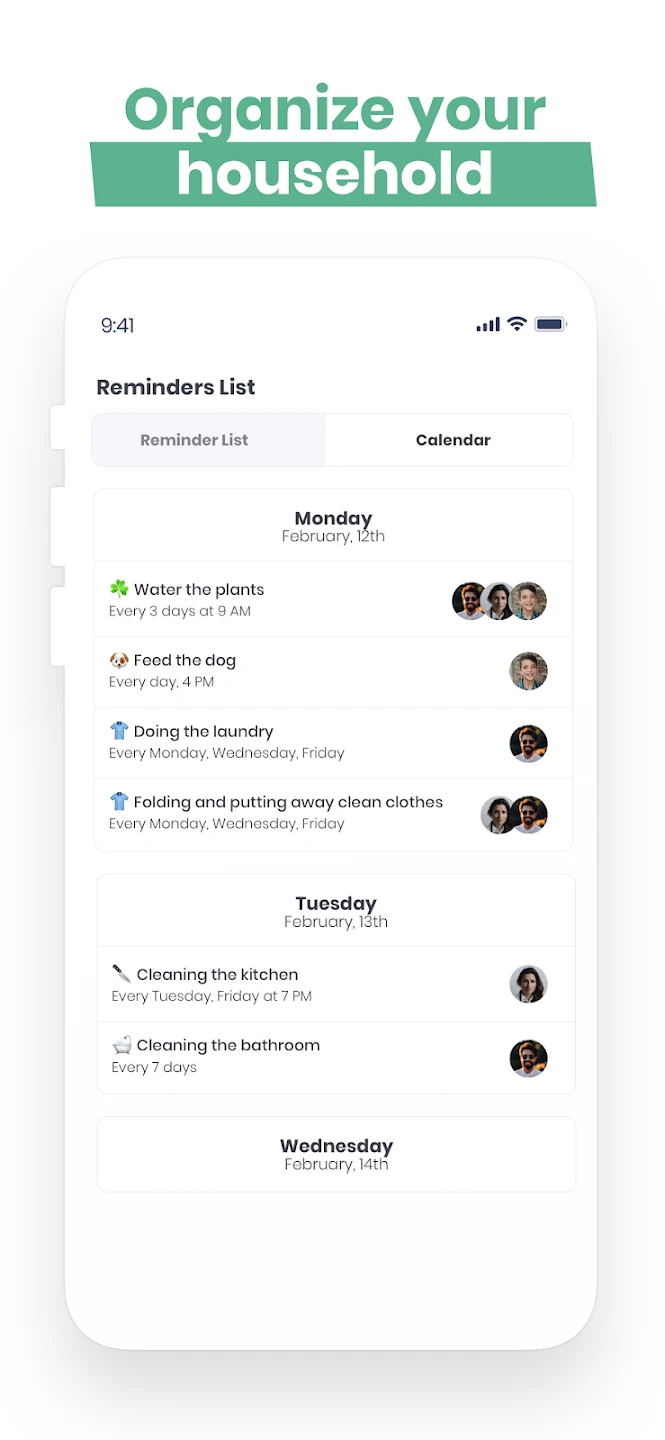
Task: Click the shirt icon beside Doing the laundry
Action: (119, 731)
